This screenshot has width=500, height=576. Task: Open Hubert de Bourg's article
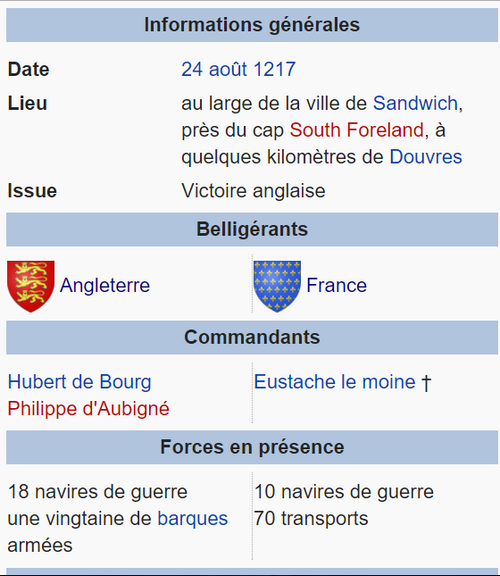click(x=79, y=382)
